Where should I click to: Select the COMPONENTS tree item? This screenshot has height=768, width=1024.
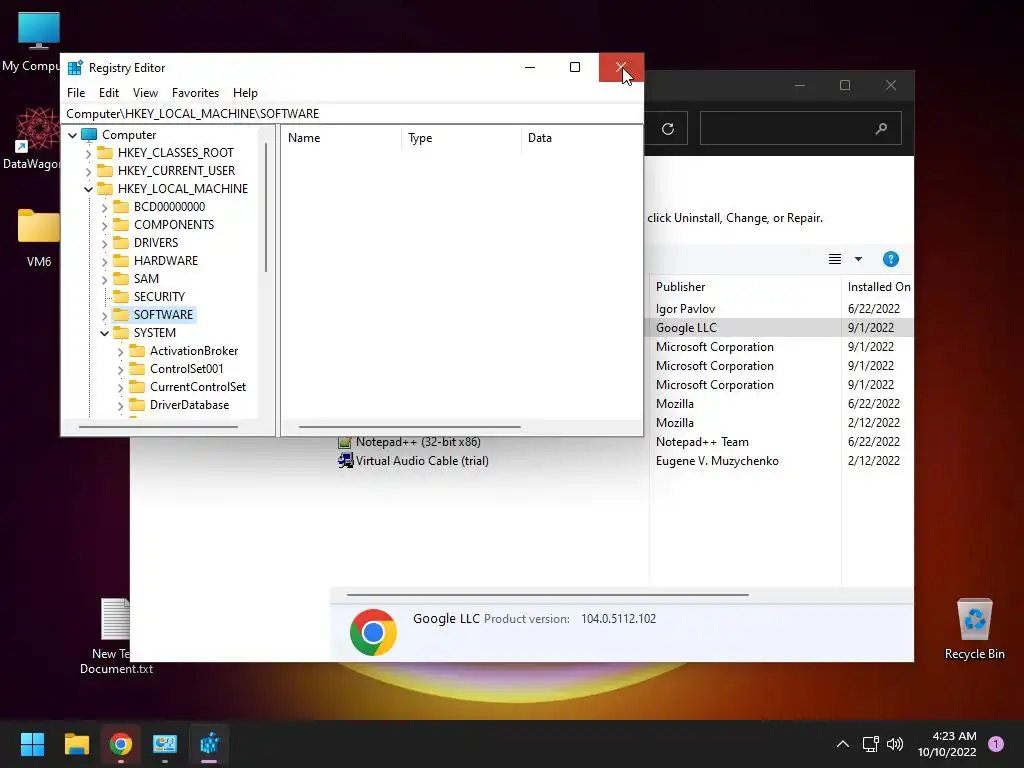click(x=174, y=225)
